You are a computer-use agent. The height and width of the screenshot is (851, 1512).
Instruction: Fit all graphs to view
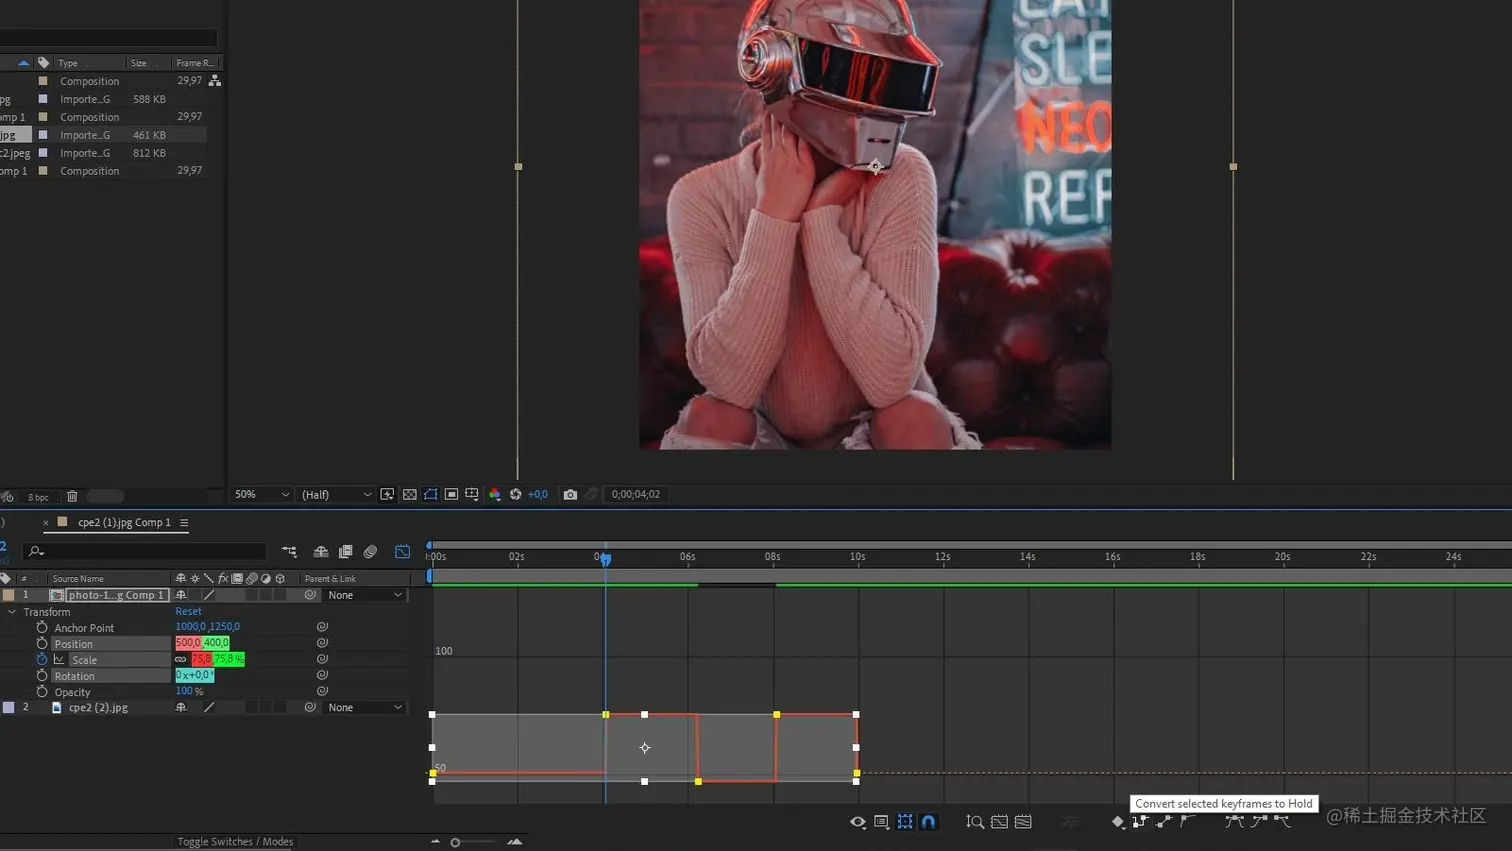[1023, 822]
